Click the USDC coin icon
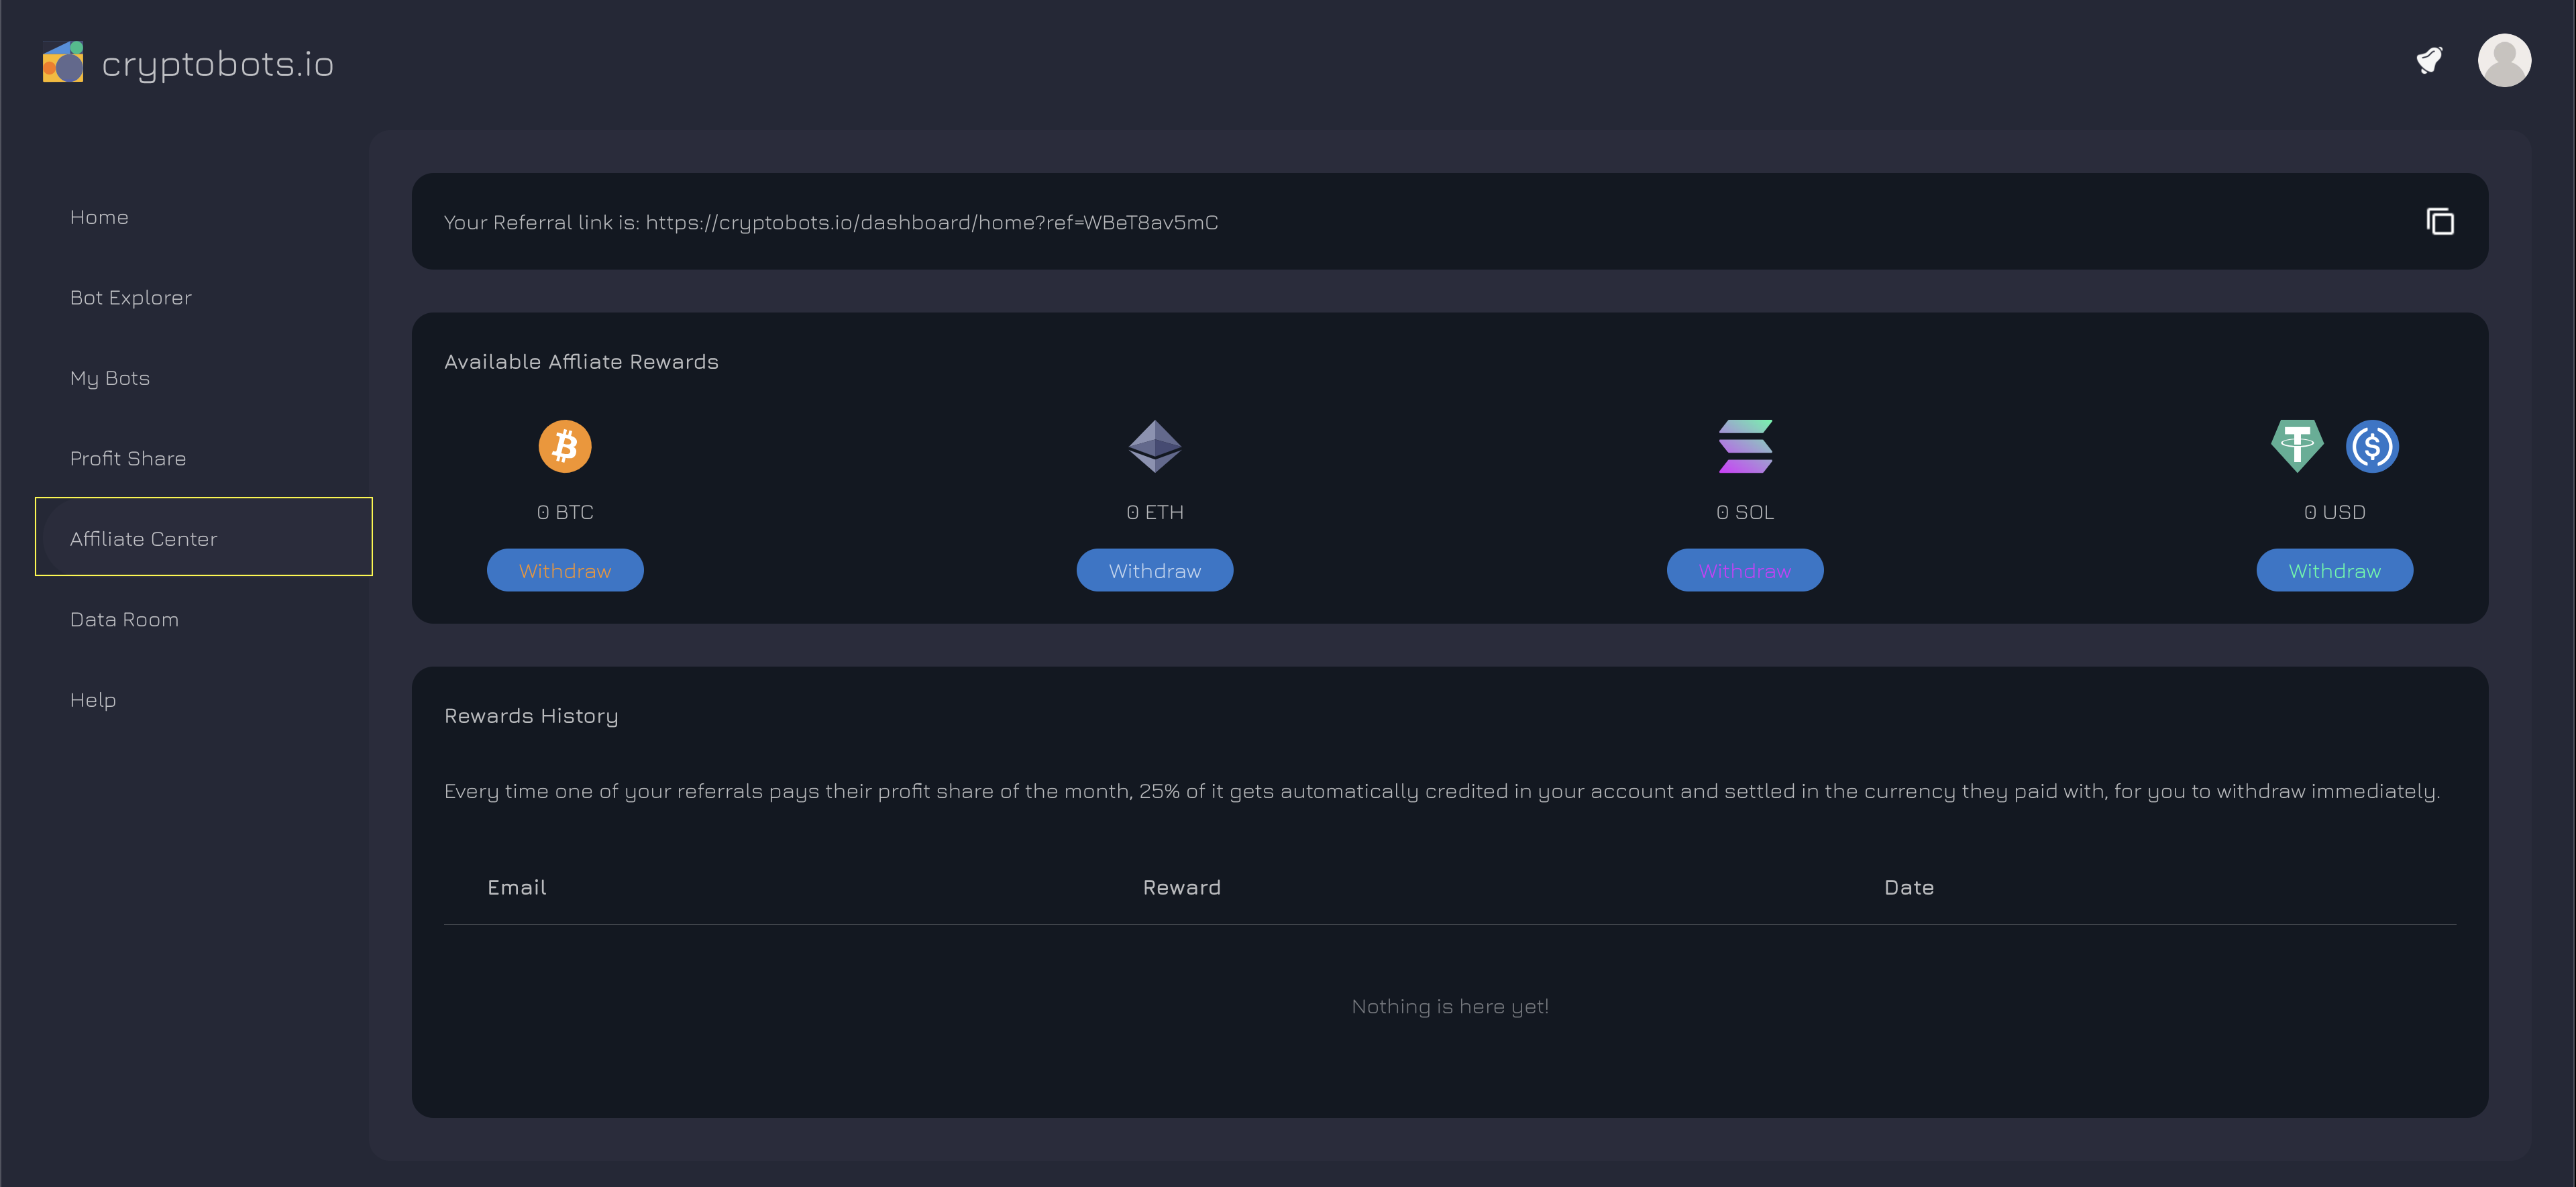The image size is (2576, 1187). pyautogui.click(x=2372, y=446)
